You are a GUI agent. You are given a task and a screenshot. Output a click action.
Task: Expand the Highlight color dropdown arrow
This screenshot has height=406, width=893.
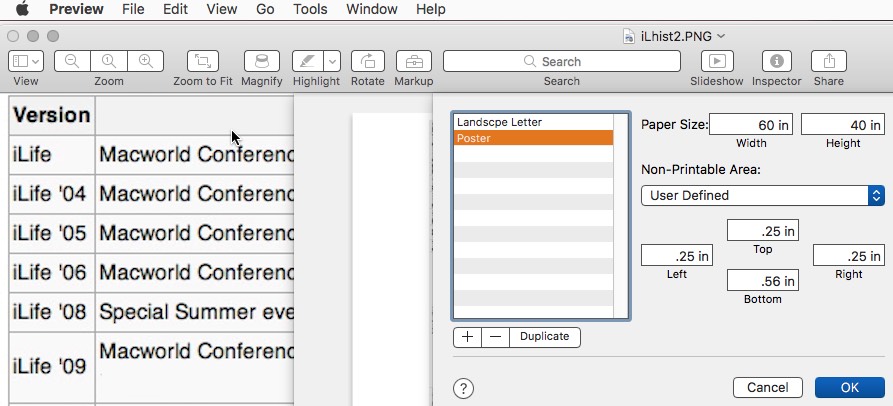pos(332,61)
